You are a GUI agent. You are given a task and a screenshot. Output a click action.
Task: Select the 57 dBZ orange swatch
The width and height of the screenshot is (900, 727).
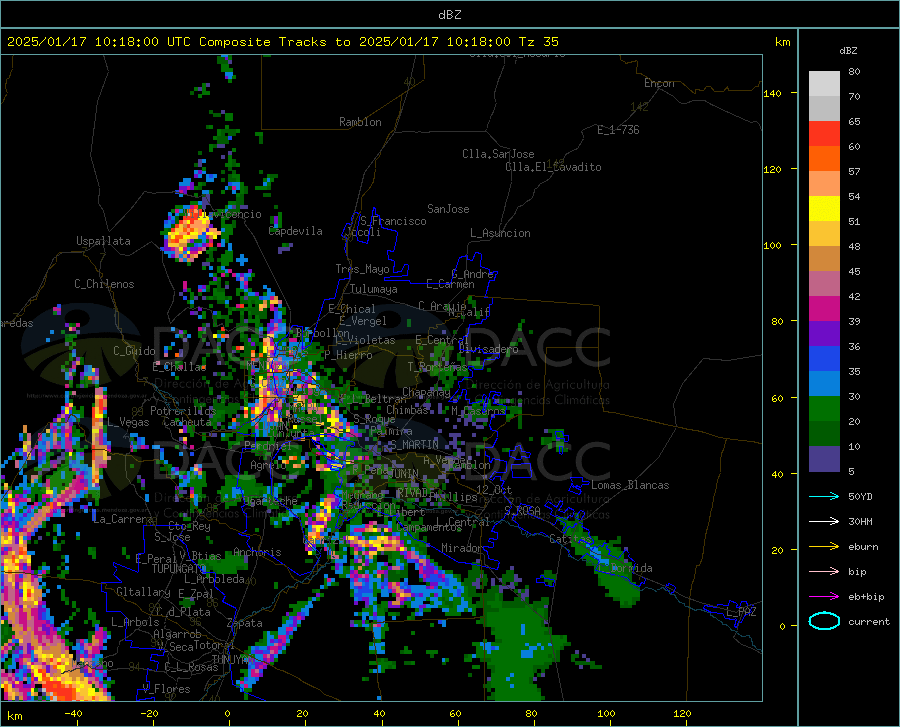point(824,158)
